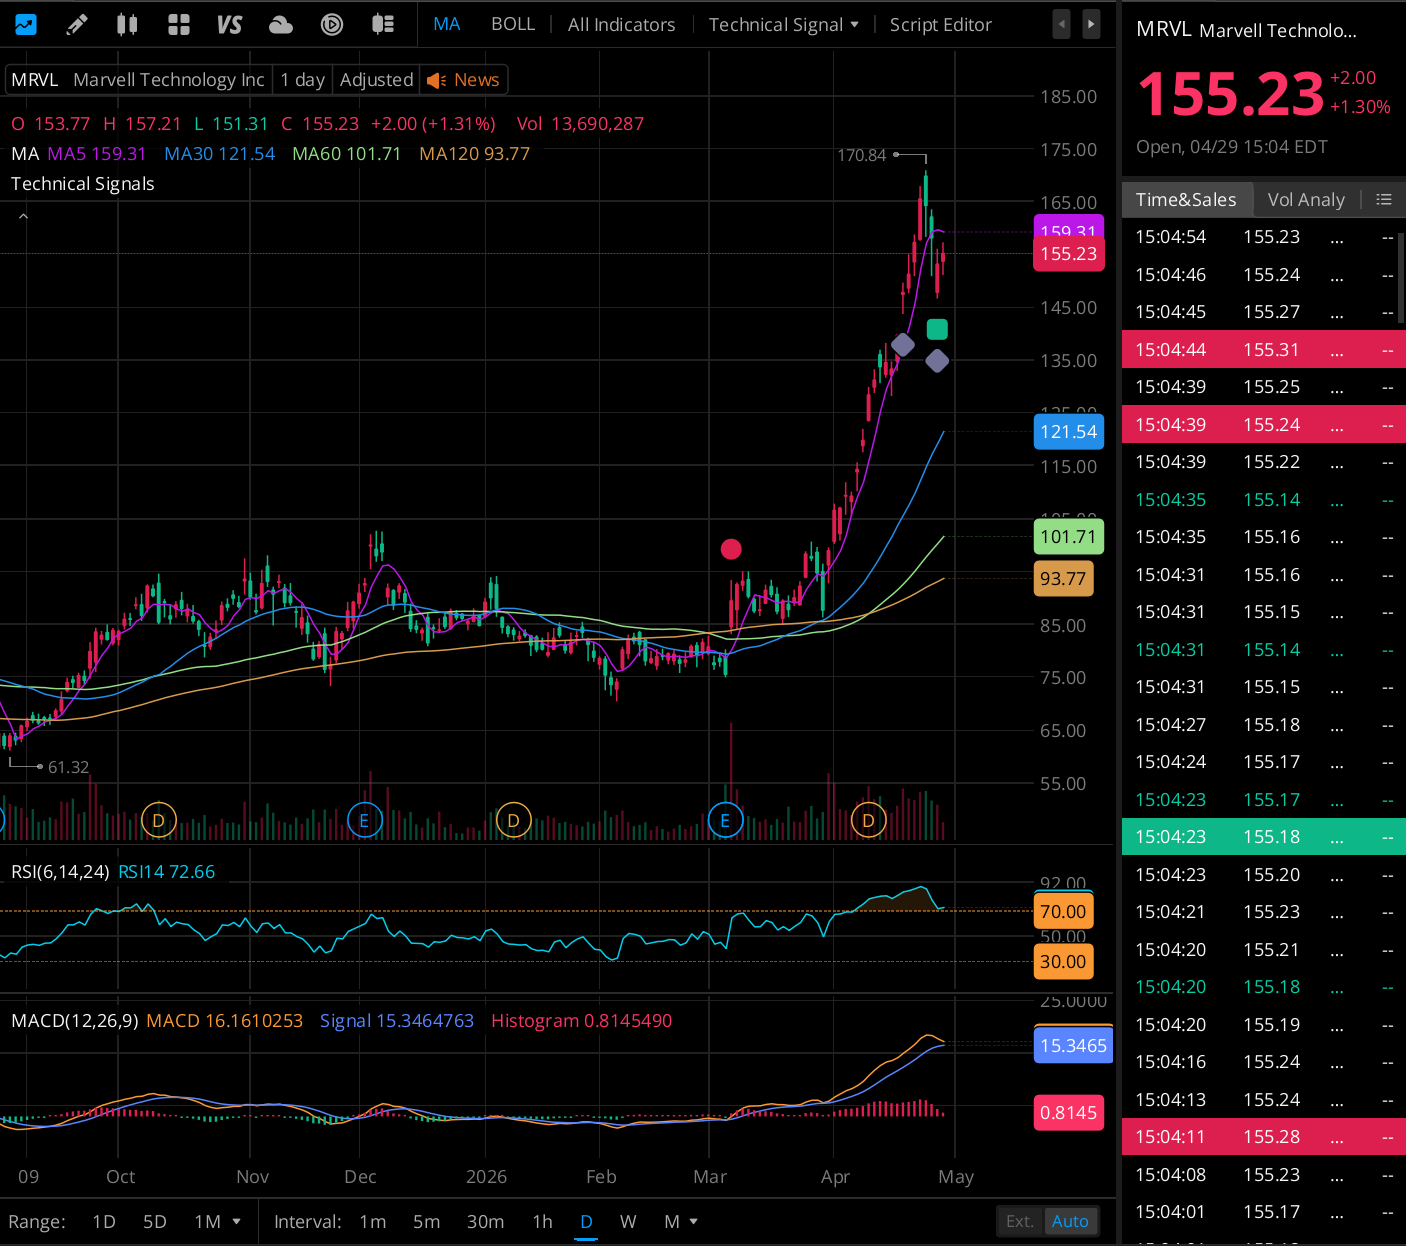
Task: Open the multi-chart grid layout icon
Action: (x=179, y=24)
